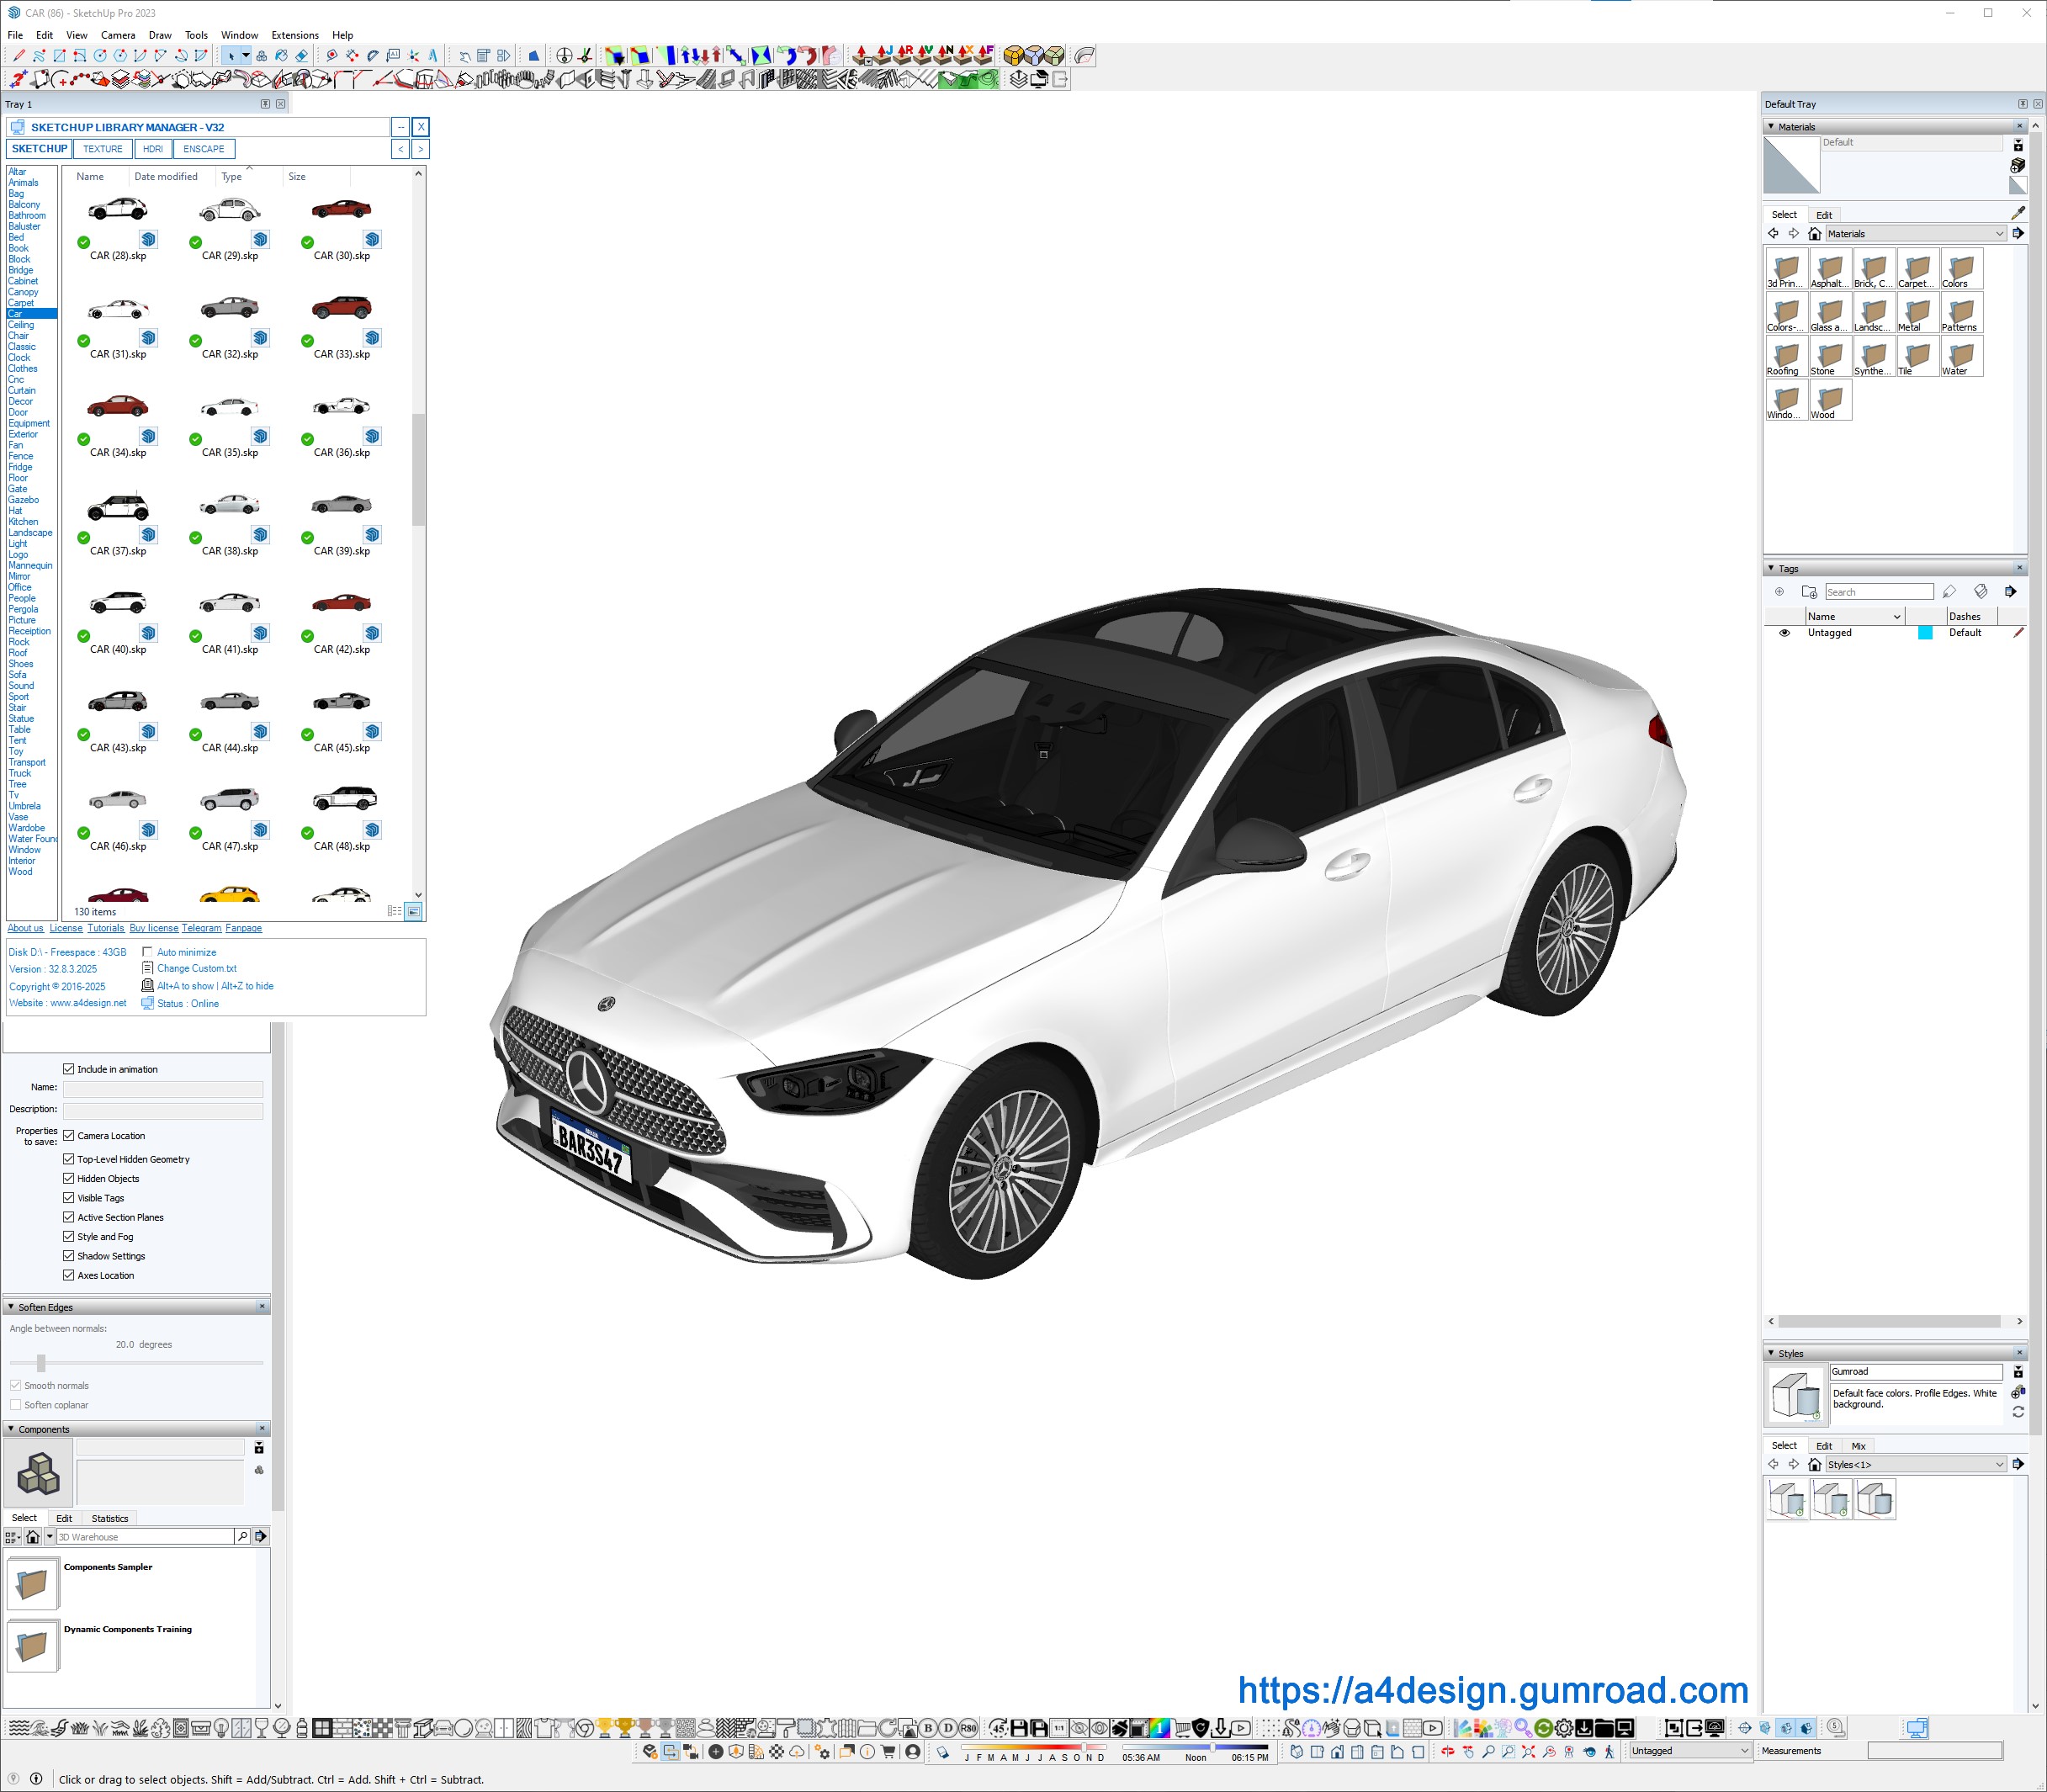
Task: Select CAR (33).skp thumbnail
Action: (x=341, y=308)
